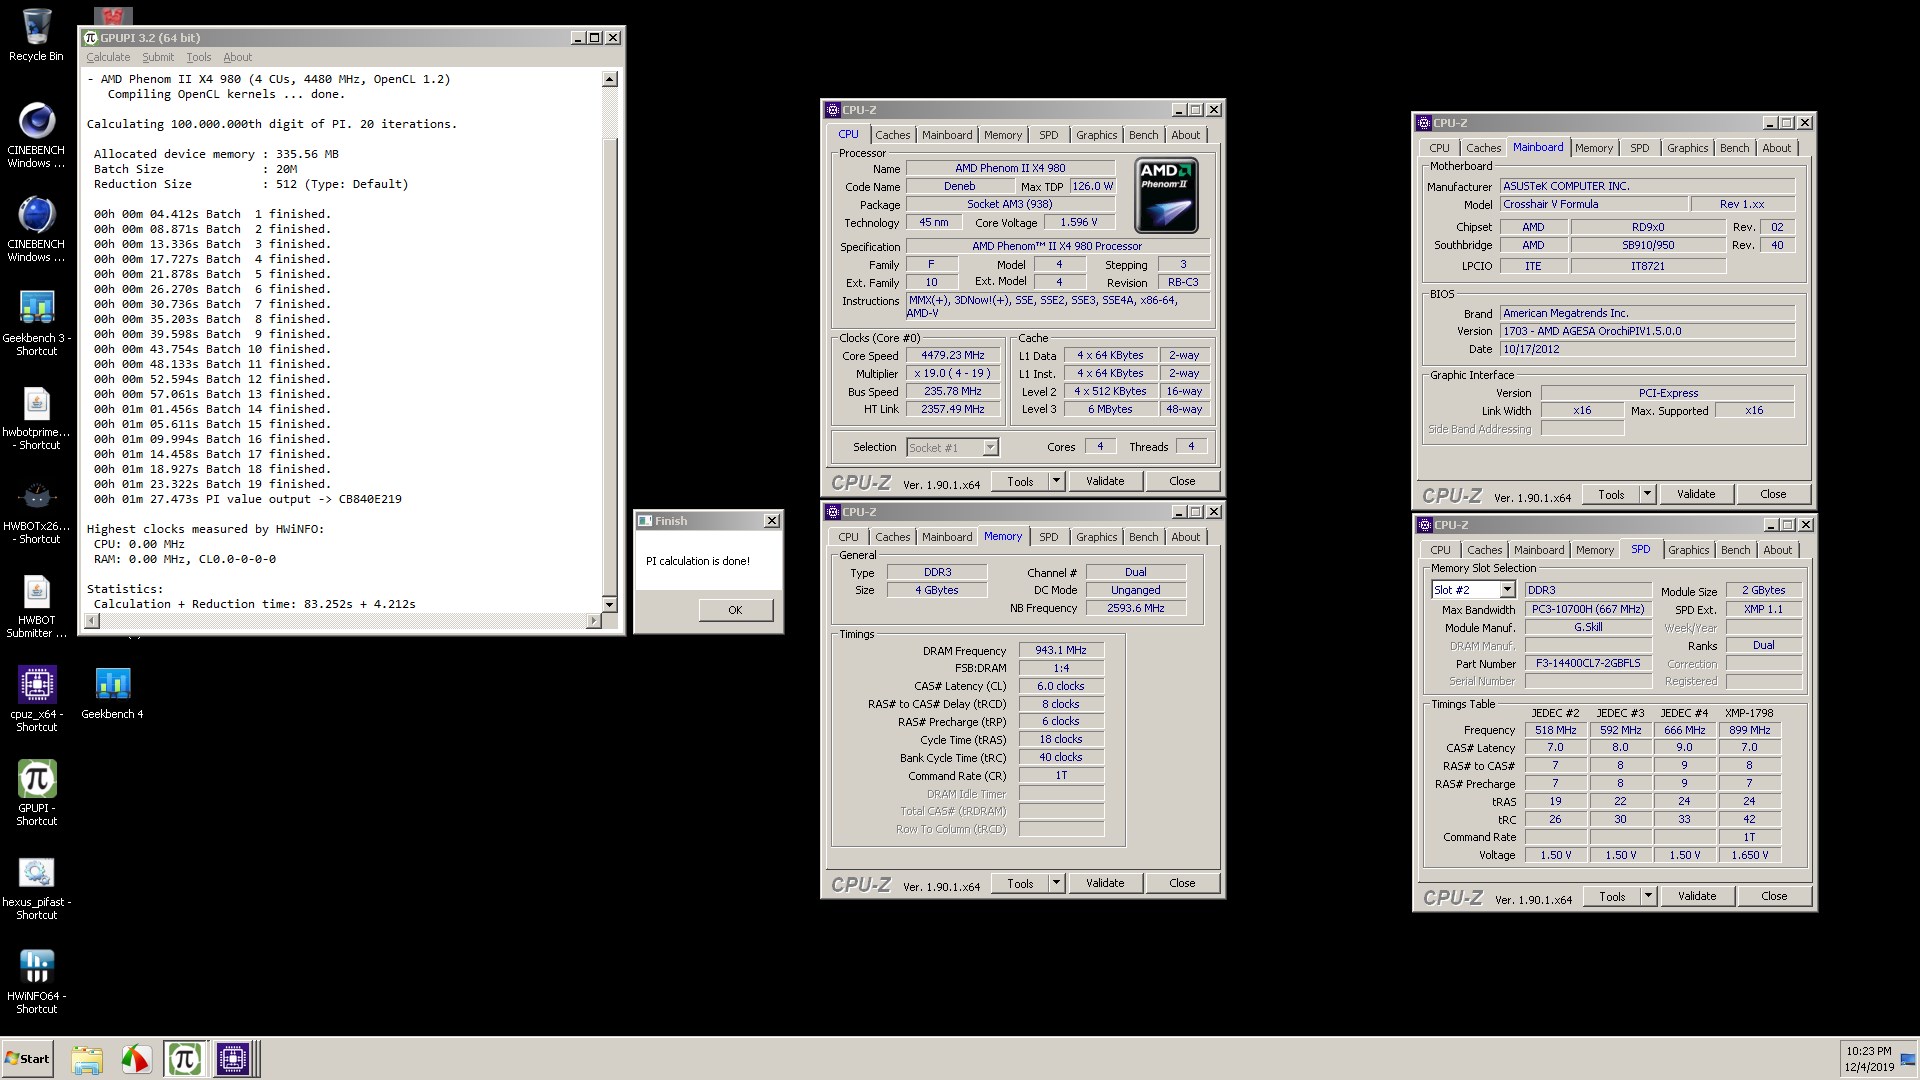Expand Tools arrow in Mainboard window
This screenshot has height=1080, width=1920.
(x=1647, y=494)
